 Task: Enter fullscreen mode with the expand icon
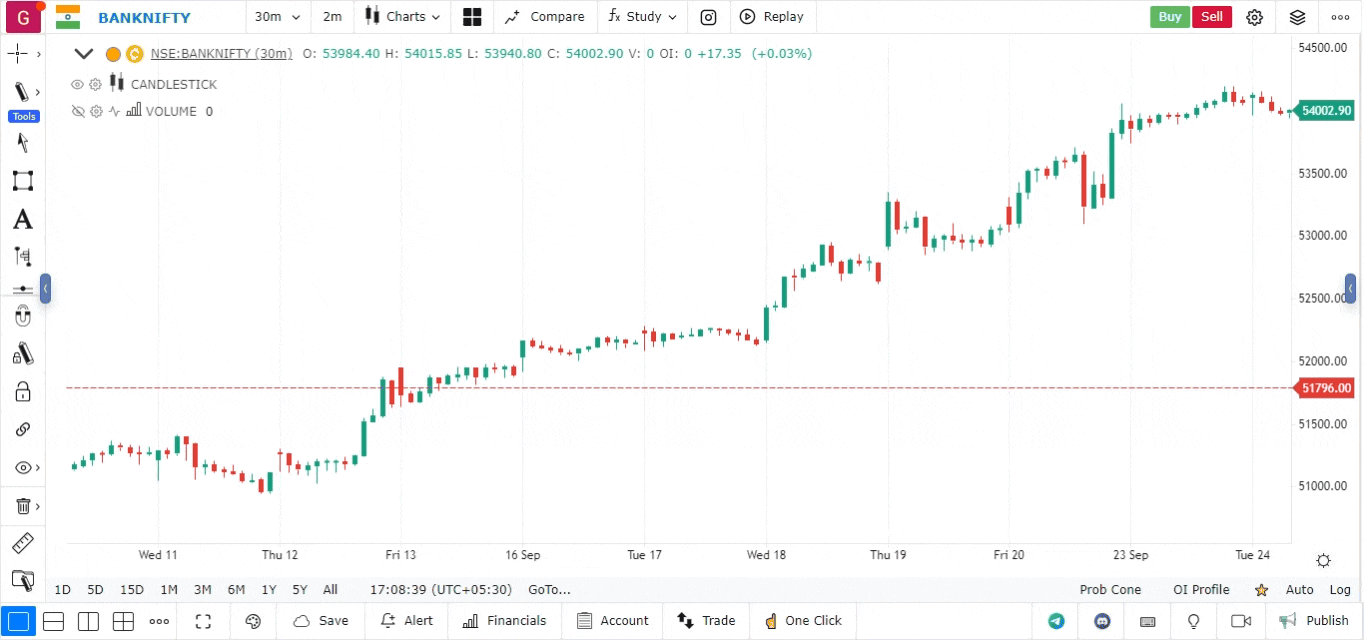[x=203, y=621]
